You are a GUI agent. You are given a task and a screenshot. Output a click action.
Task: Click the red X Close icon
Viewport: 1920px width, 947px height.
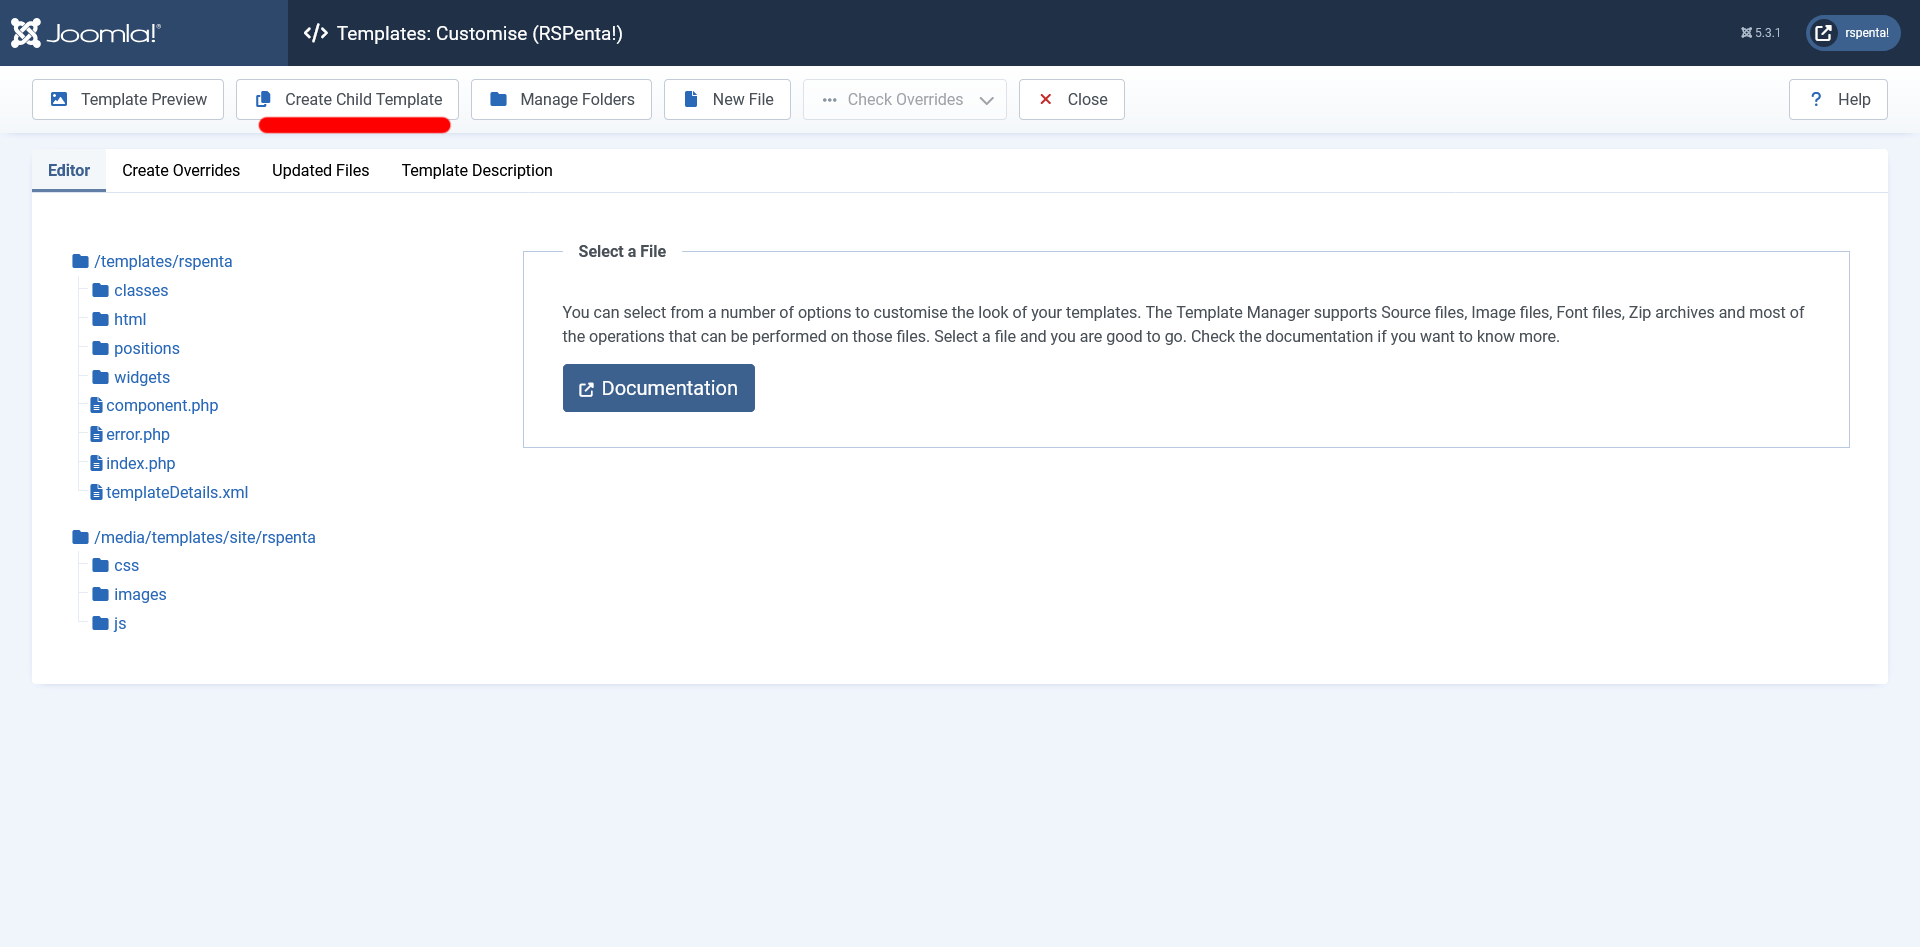tap(1046, 99)
